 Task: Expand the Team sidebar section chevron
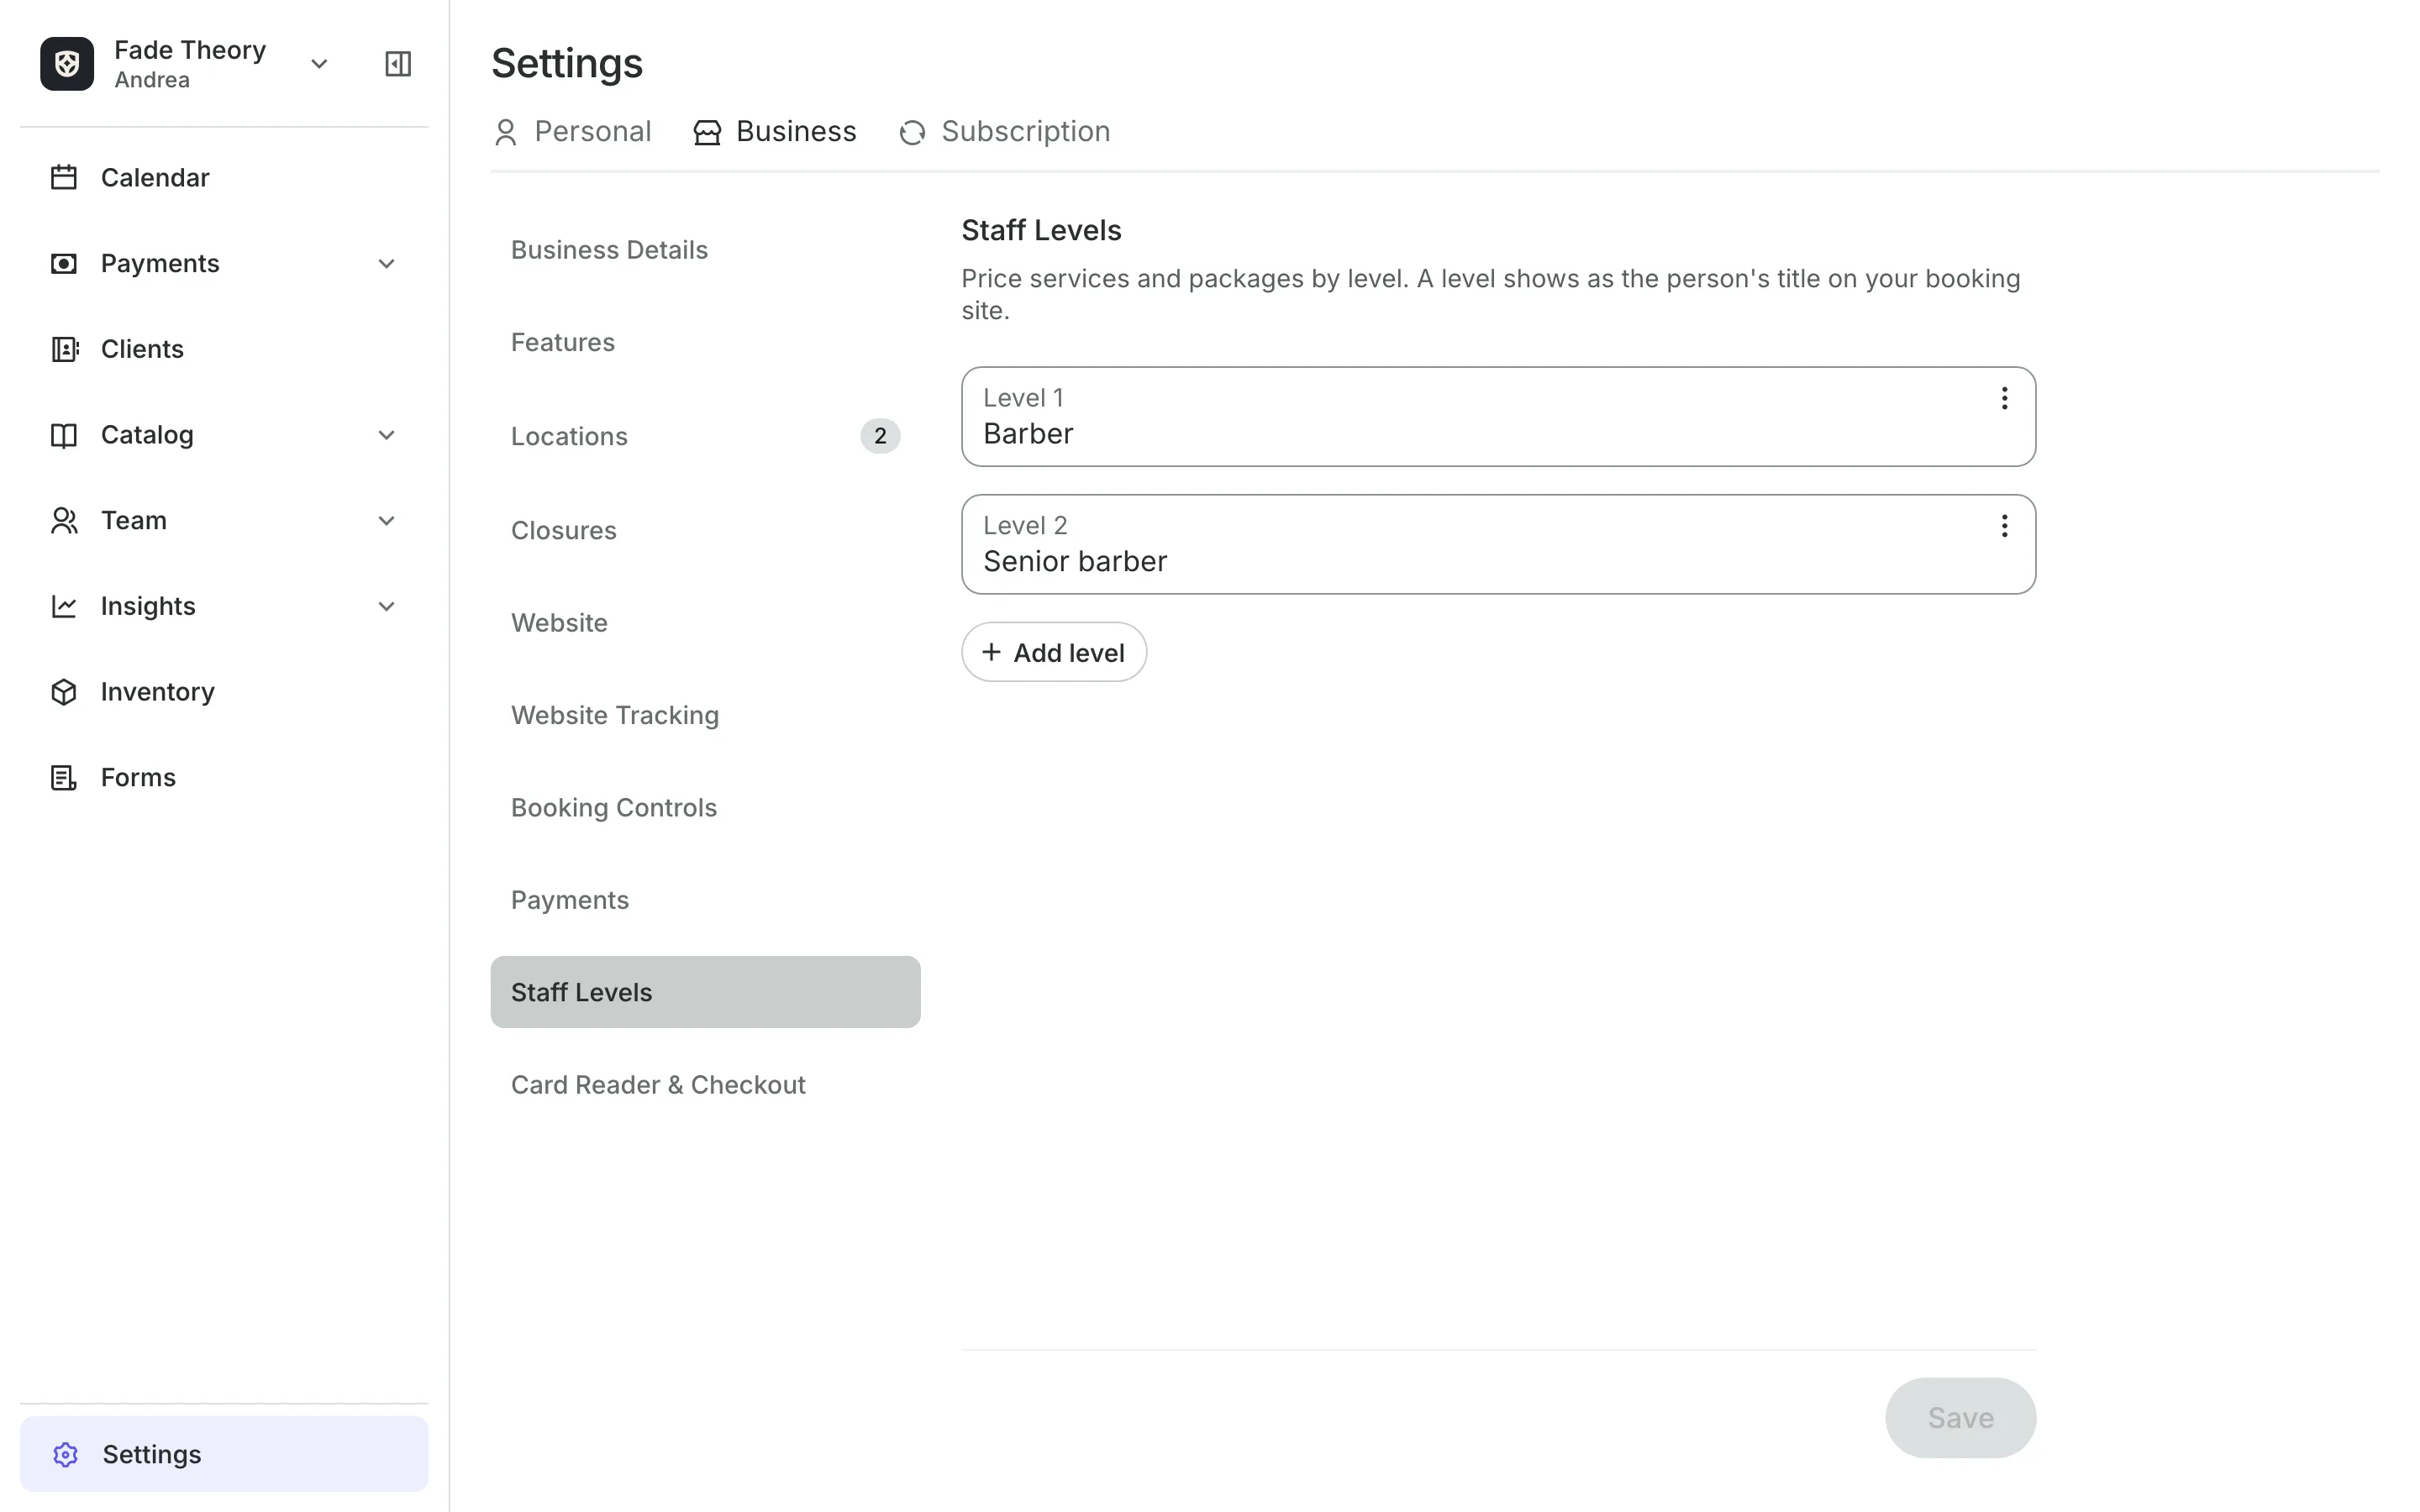[387, 521]
